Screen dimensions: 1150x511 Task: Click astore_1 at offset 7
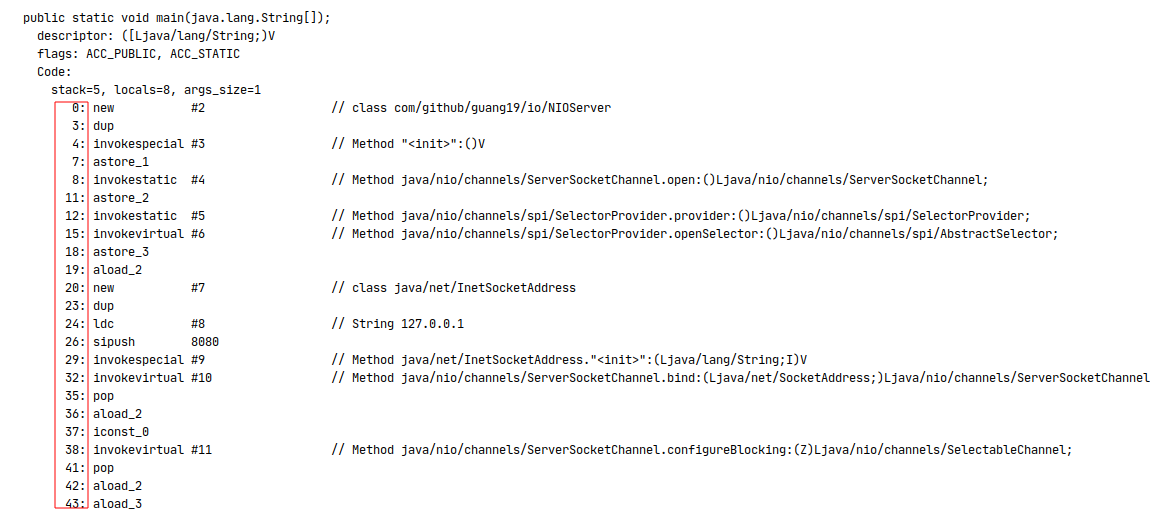tap(117, 162)
